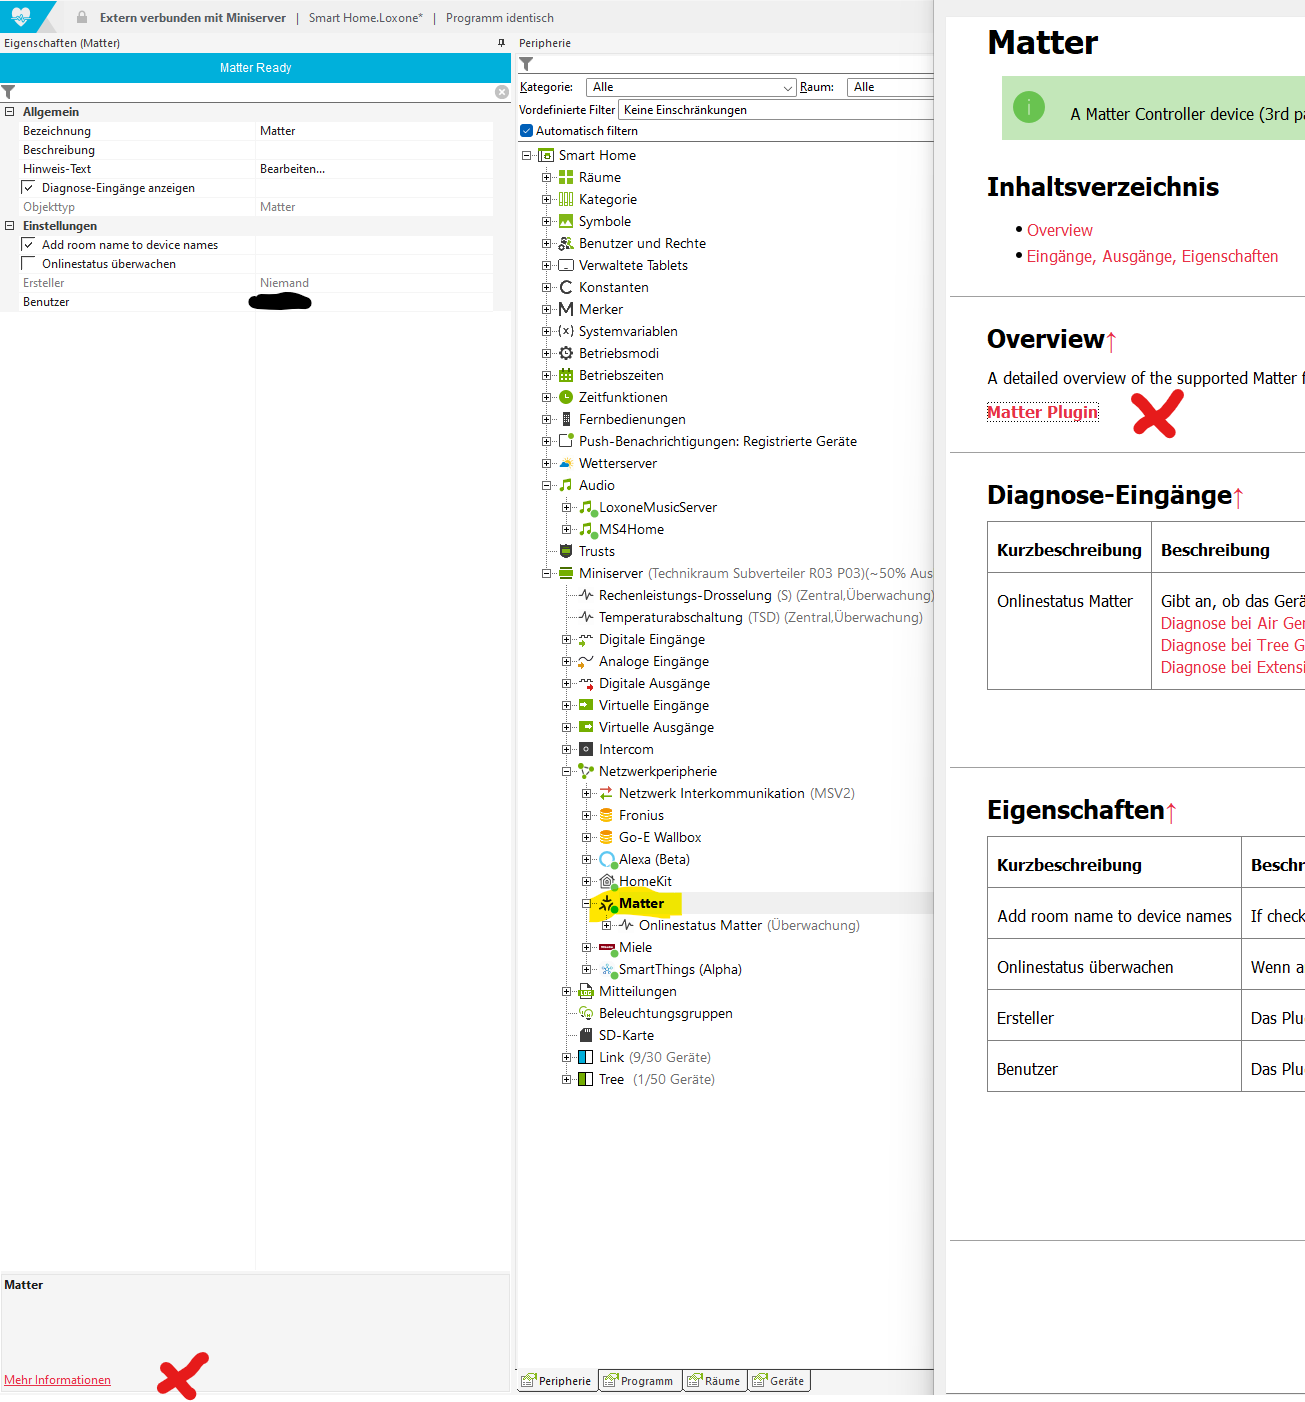Collapse the Einstellungen properties section
Viewport: 1305px width, 1402px height.
(9, 226)
